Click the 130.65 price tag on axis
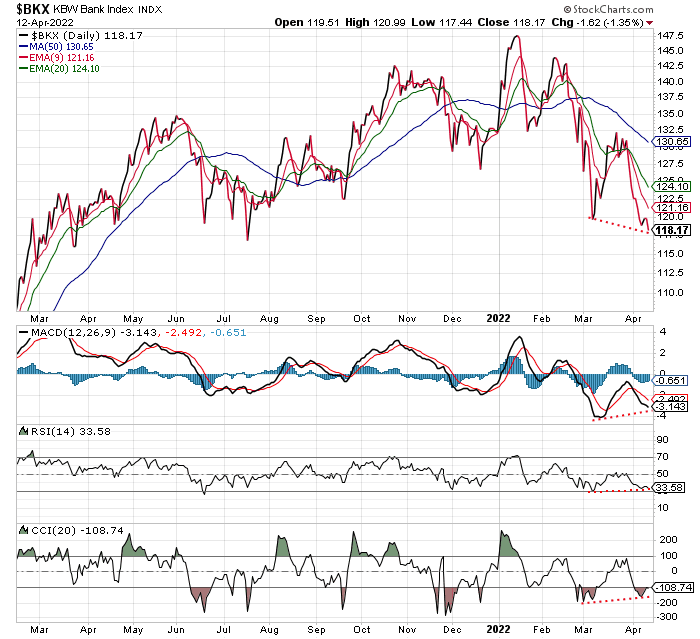Screen dimensions: 700x639 [x=672, y=142]
